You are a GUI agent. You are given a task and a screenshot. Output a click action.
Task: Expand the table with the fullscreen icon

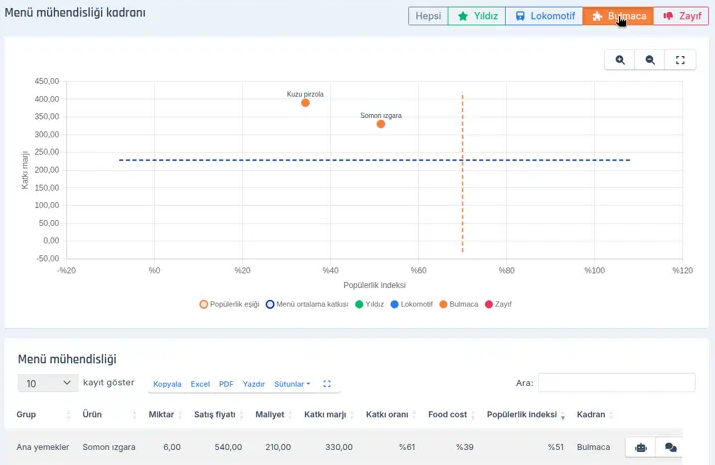click(x=327, y=384)
